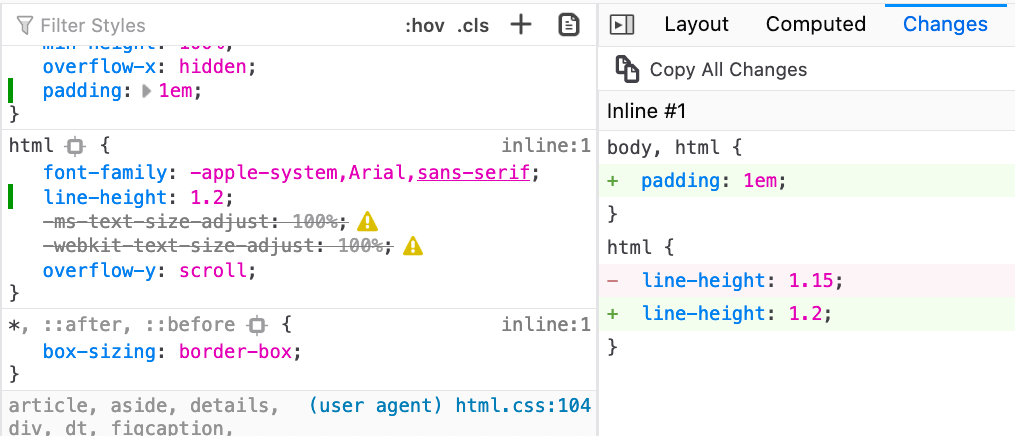This screenshot has width=1015, height=436.
Task: Expand the padding shorthand triangle
Action: point(147,91)
